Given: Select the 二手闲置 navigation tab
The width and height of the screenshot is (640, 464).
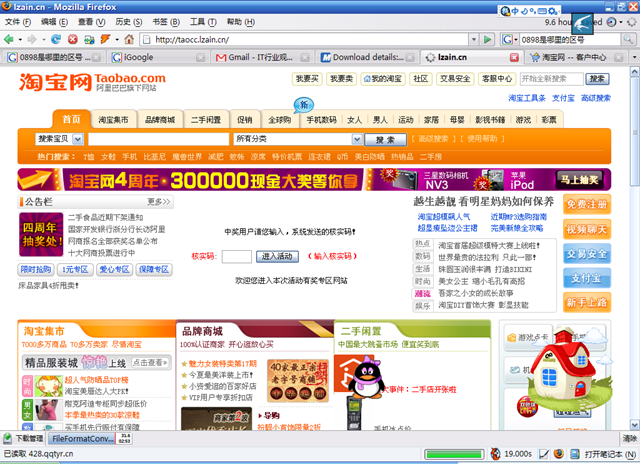Looking at the screenshot, I should click(x=206, y=120).
